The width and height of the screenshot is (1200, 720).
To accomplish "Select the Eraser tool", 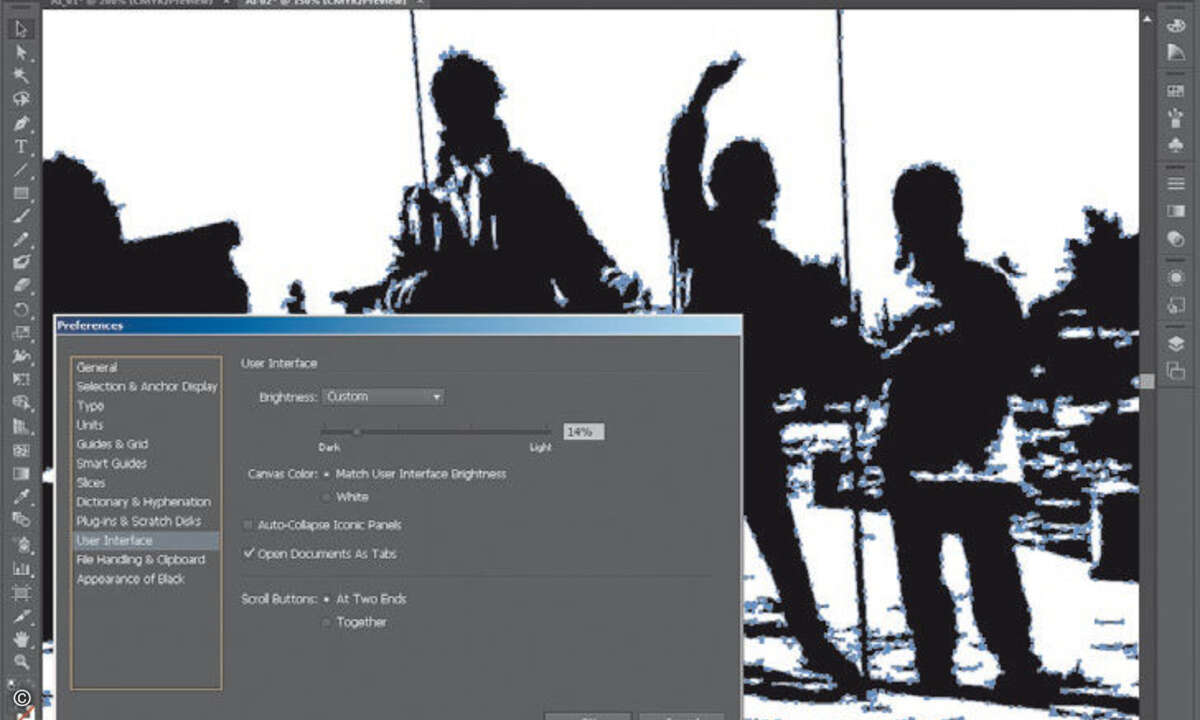I will pyautogui.click(x=20, y=287).
